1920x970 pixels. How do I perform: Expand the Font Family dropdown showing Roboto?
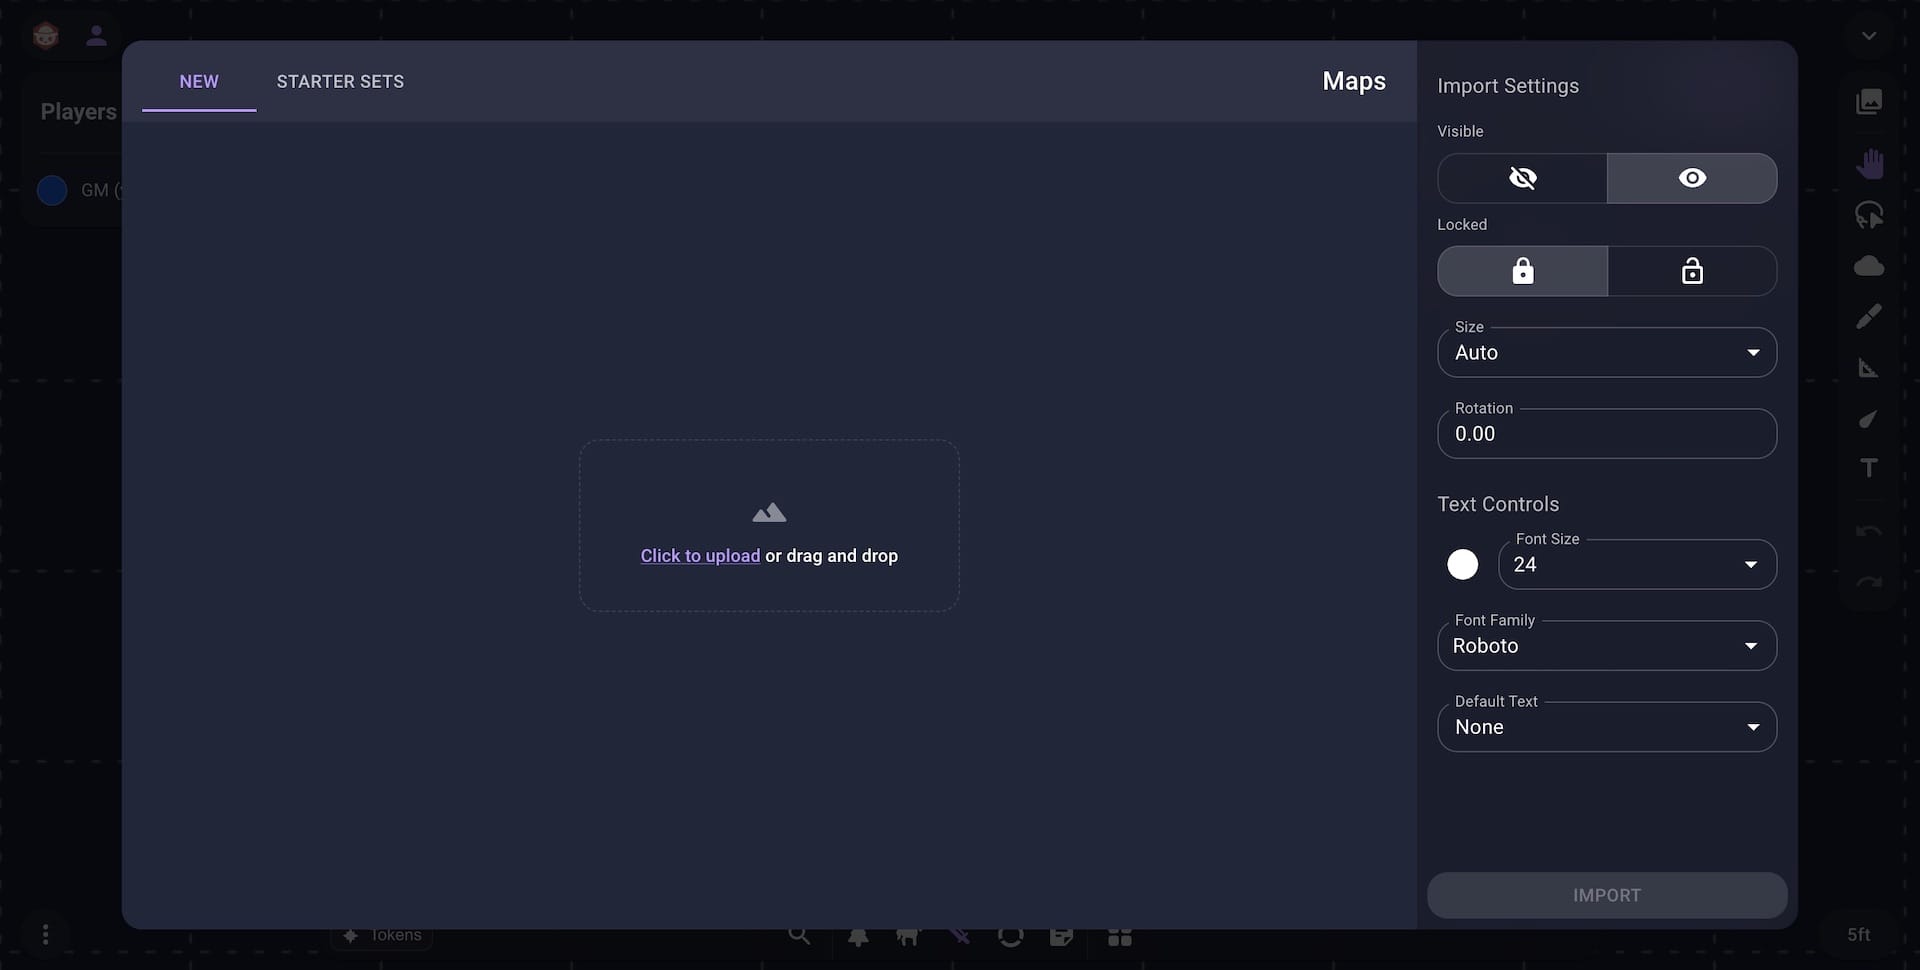[x=1606, y=645]
